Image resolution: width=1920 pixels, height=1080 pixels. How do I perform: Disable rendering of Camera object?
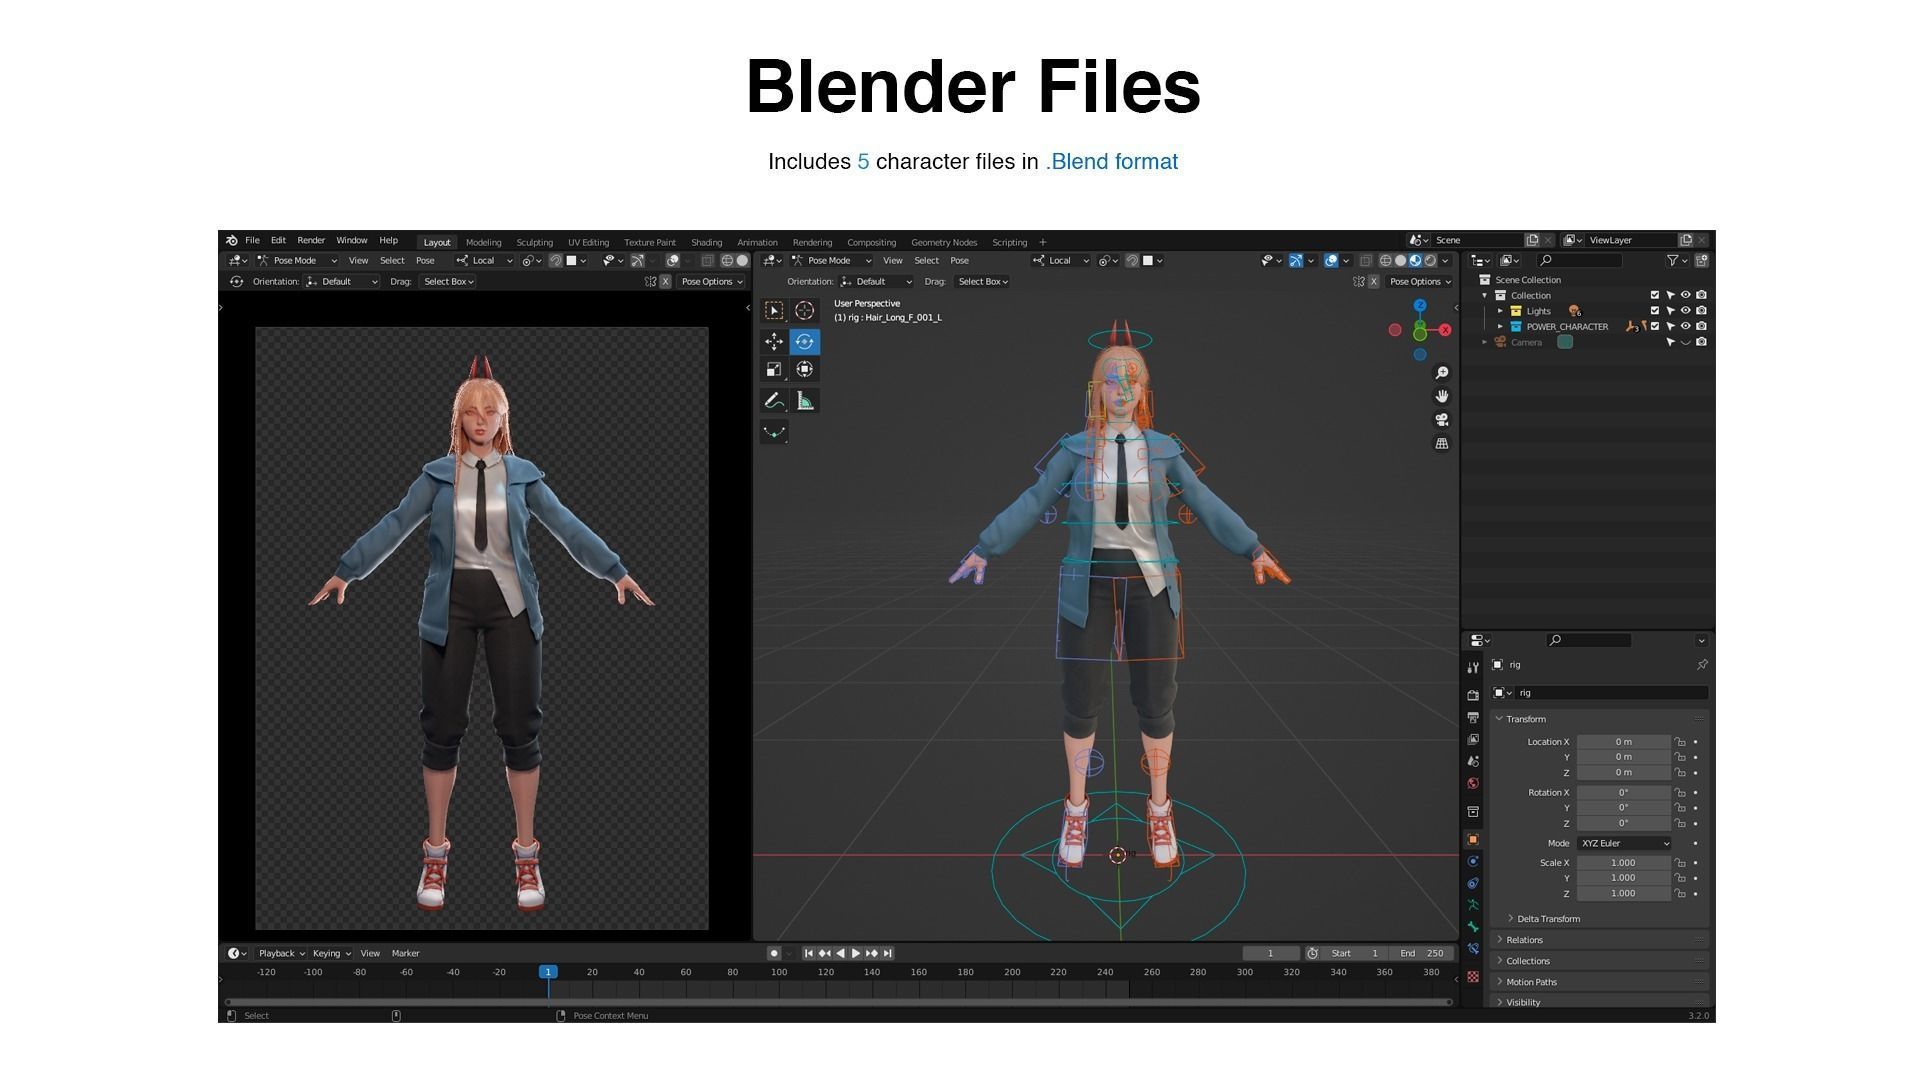click(1701, 342)
